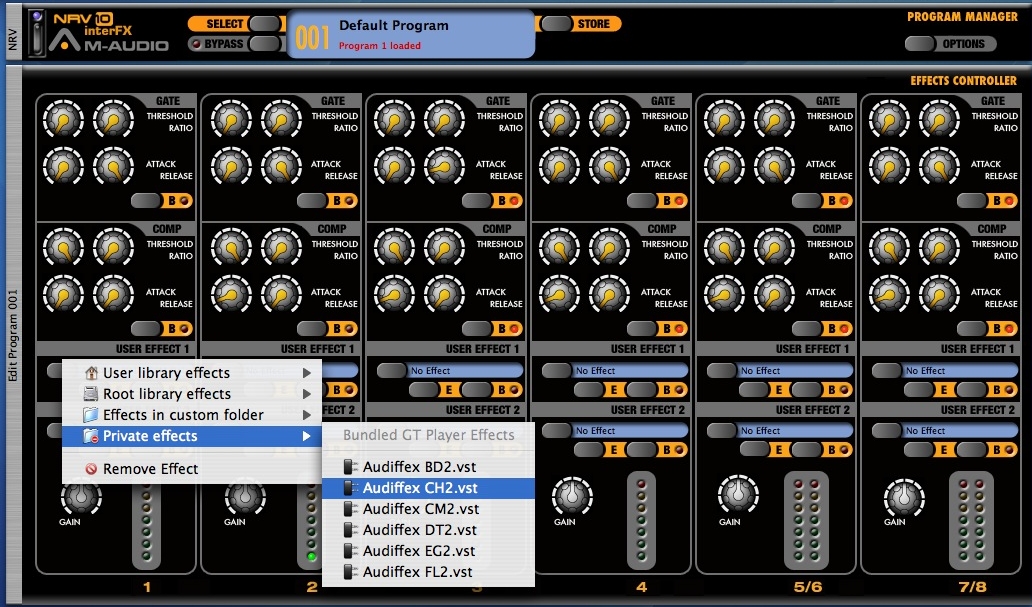This screenshot has width=1032, height=607.
Task: Select Private effects menu item
Action: tap(192, 436)
